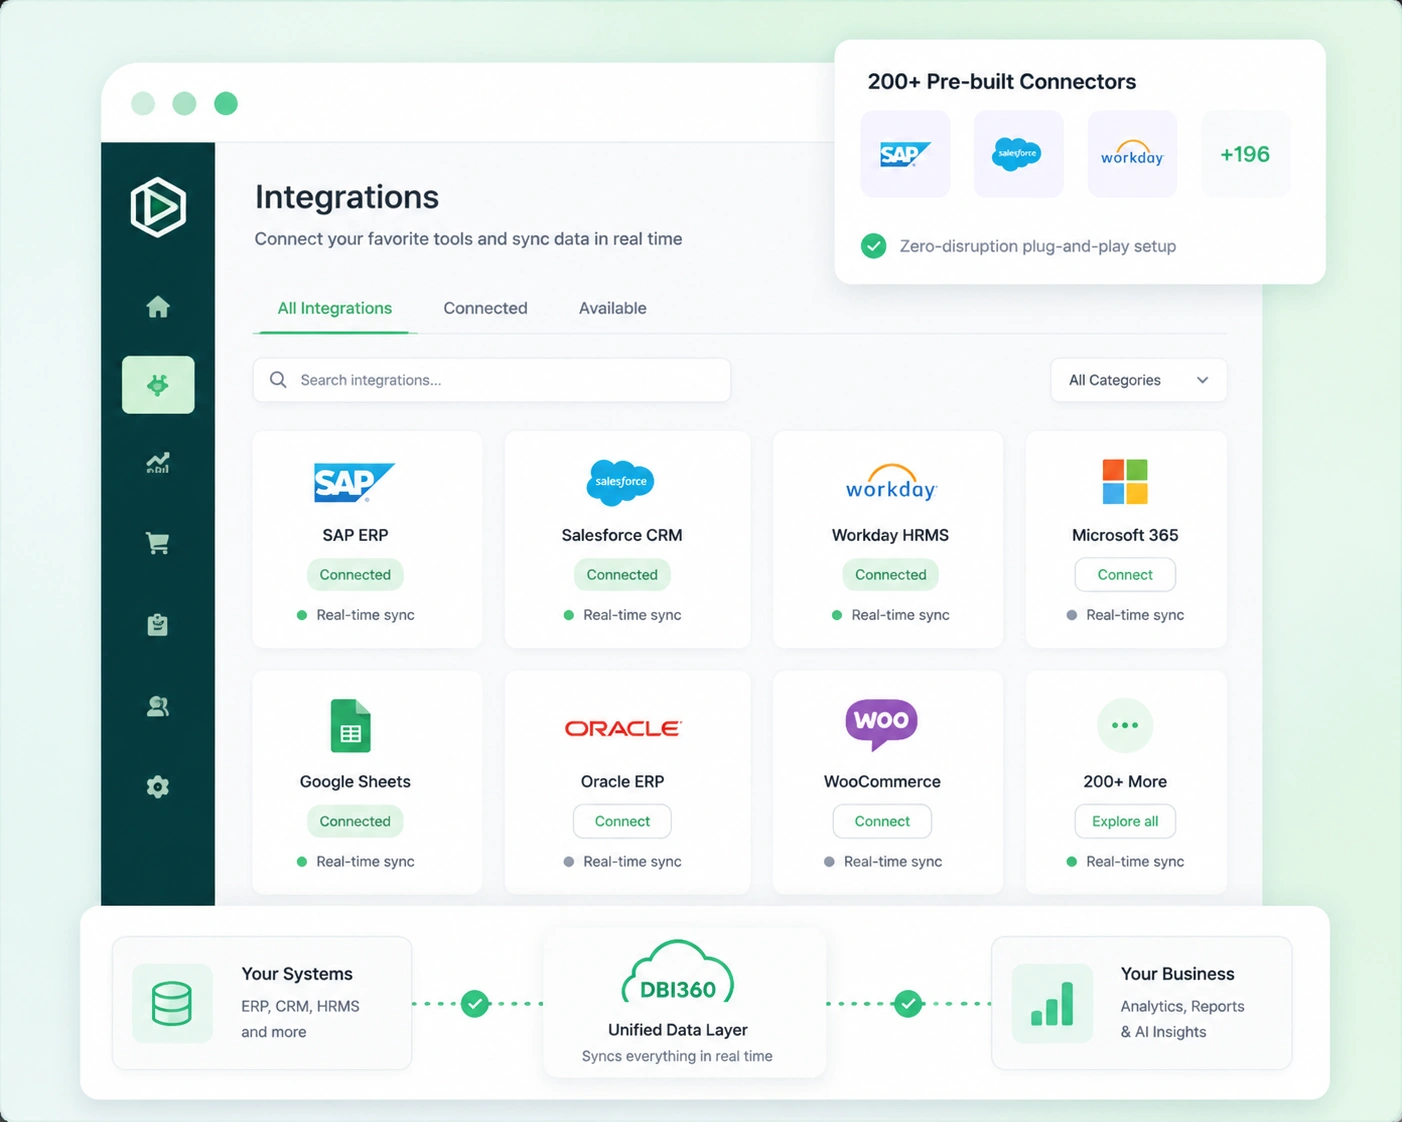Click the Salesforce cloud logo on CRM card

click(x=621, y=482)
